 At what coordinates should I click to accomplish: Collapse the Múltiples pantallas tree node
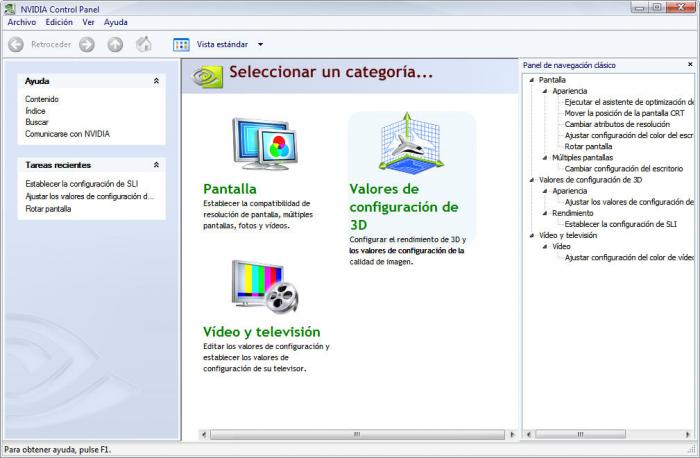click(545, 158)
